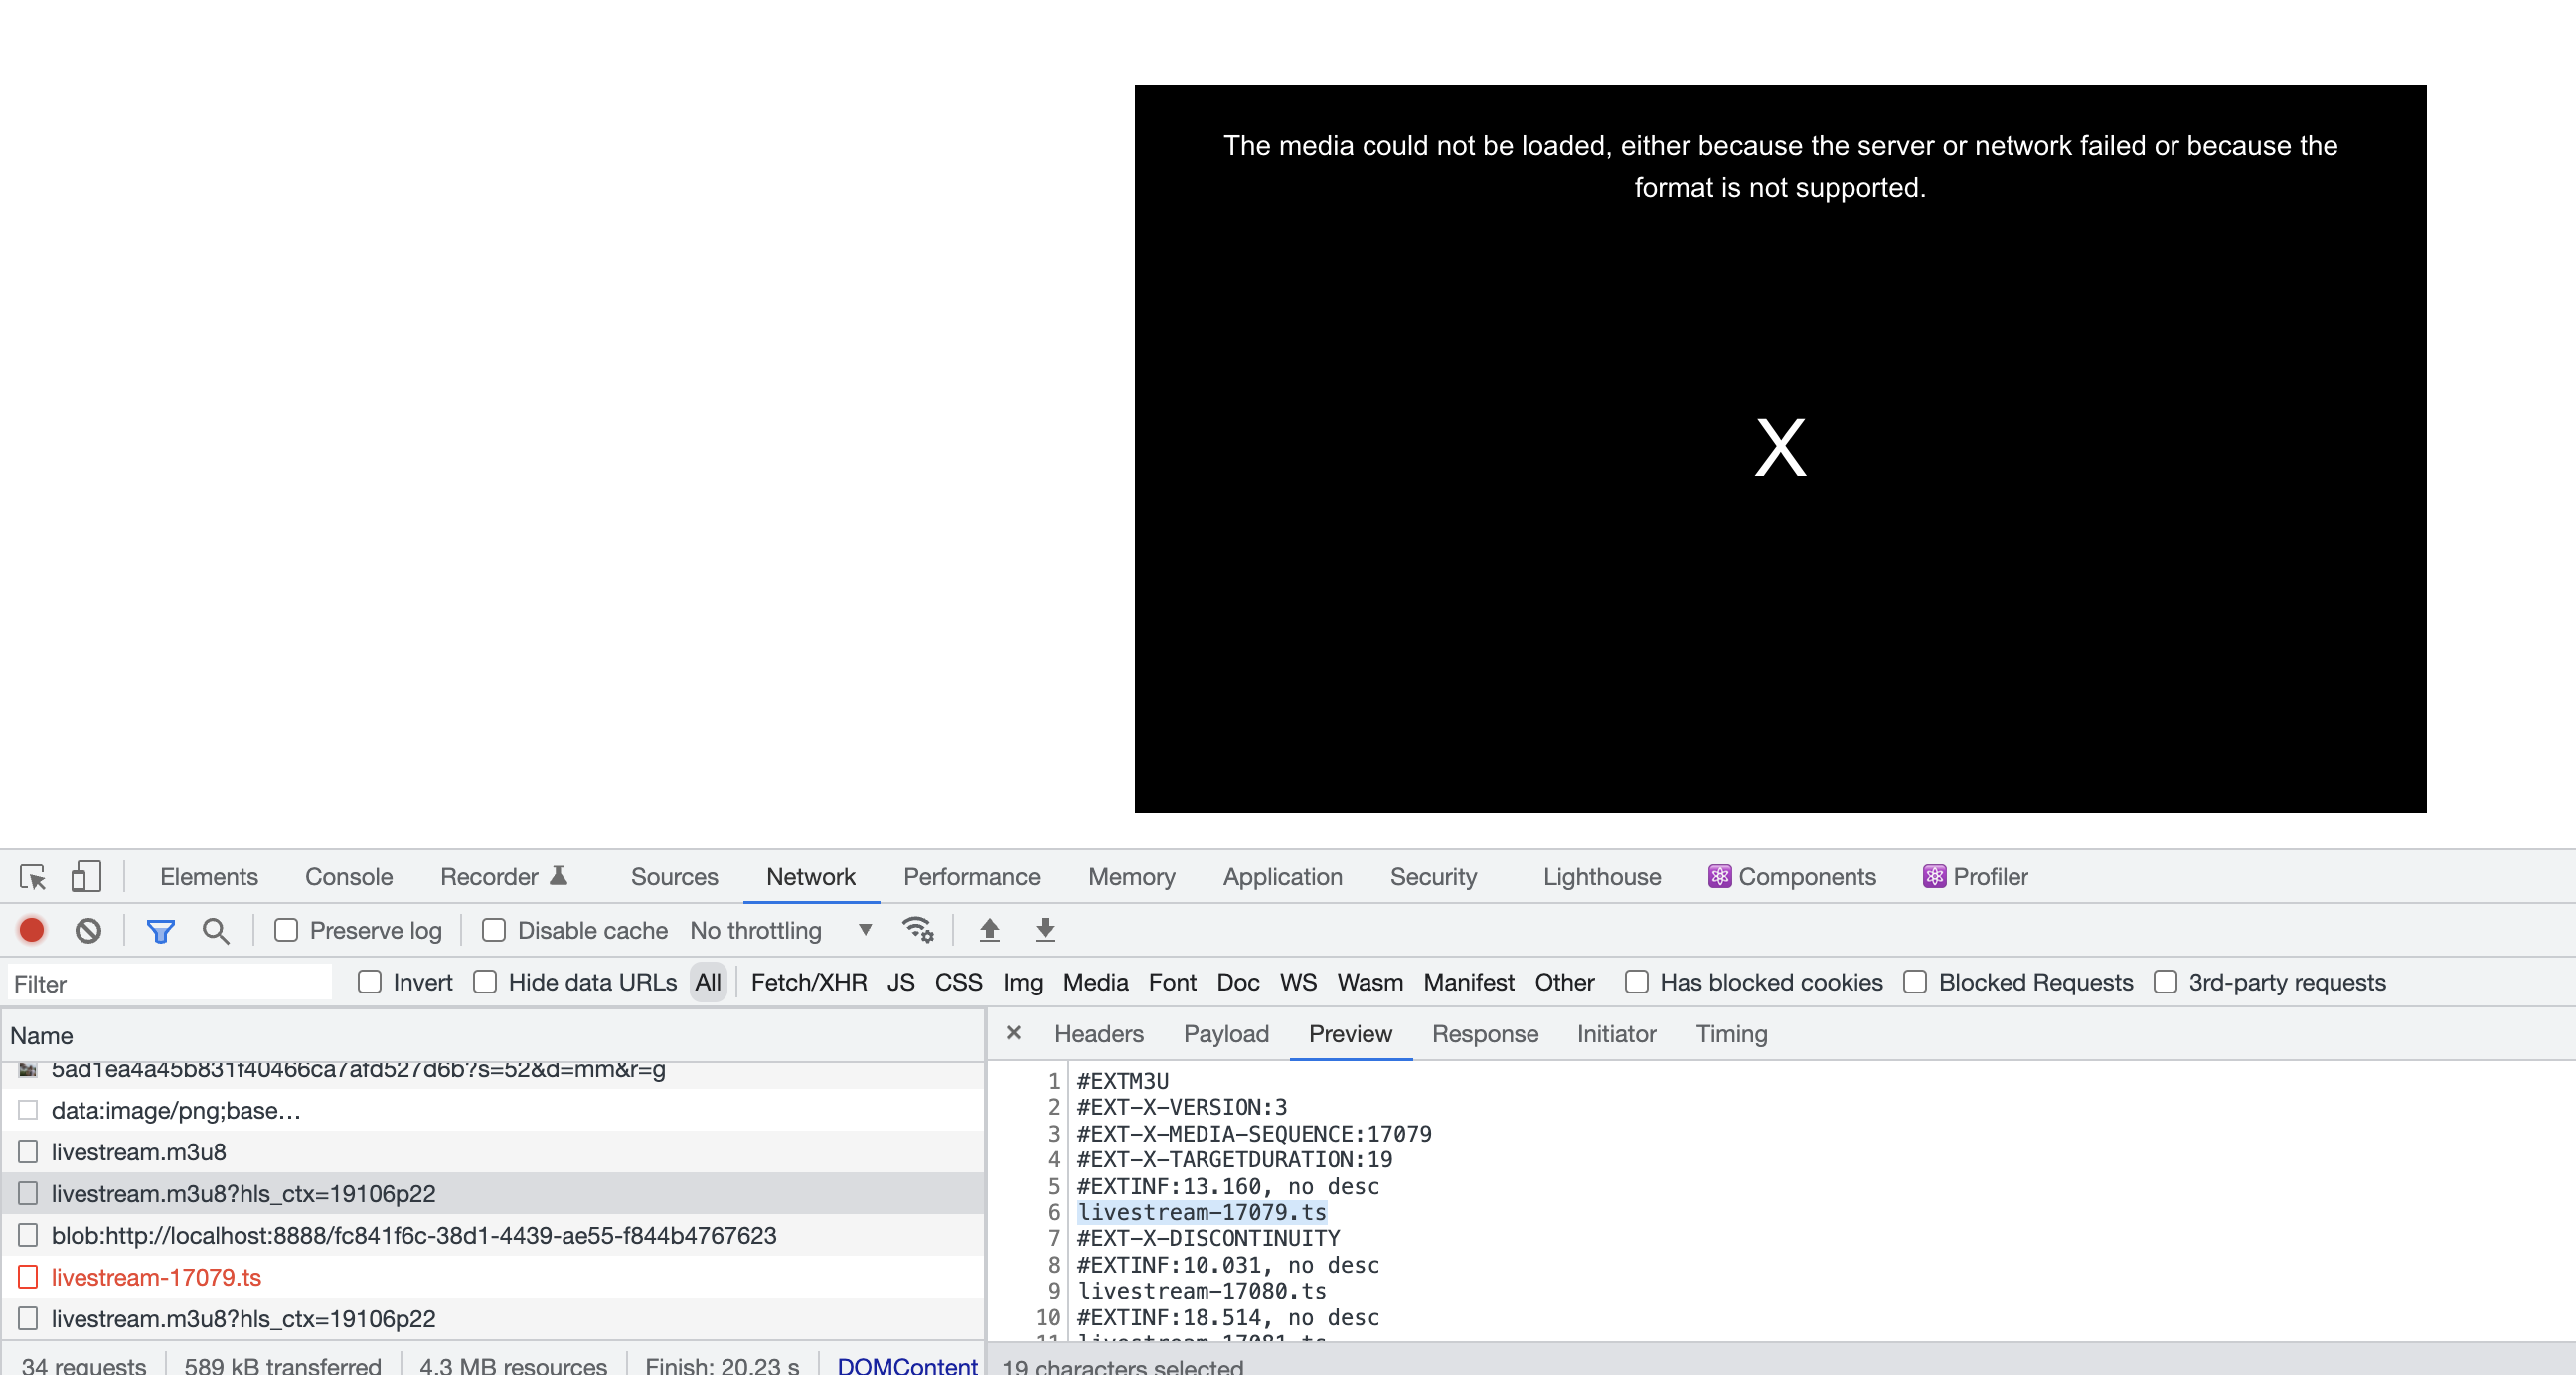Open the Response tab of the request
This screenshot has height=1375, width=2576.
1484,1034
